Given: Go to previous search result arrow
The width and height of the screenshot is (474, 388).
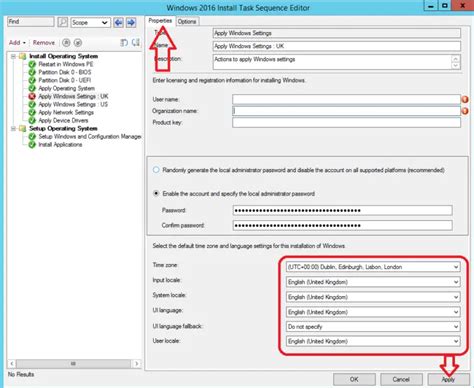Looking at the screenshot, I should tap(118, 22).
